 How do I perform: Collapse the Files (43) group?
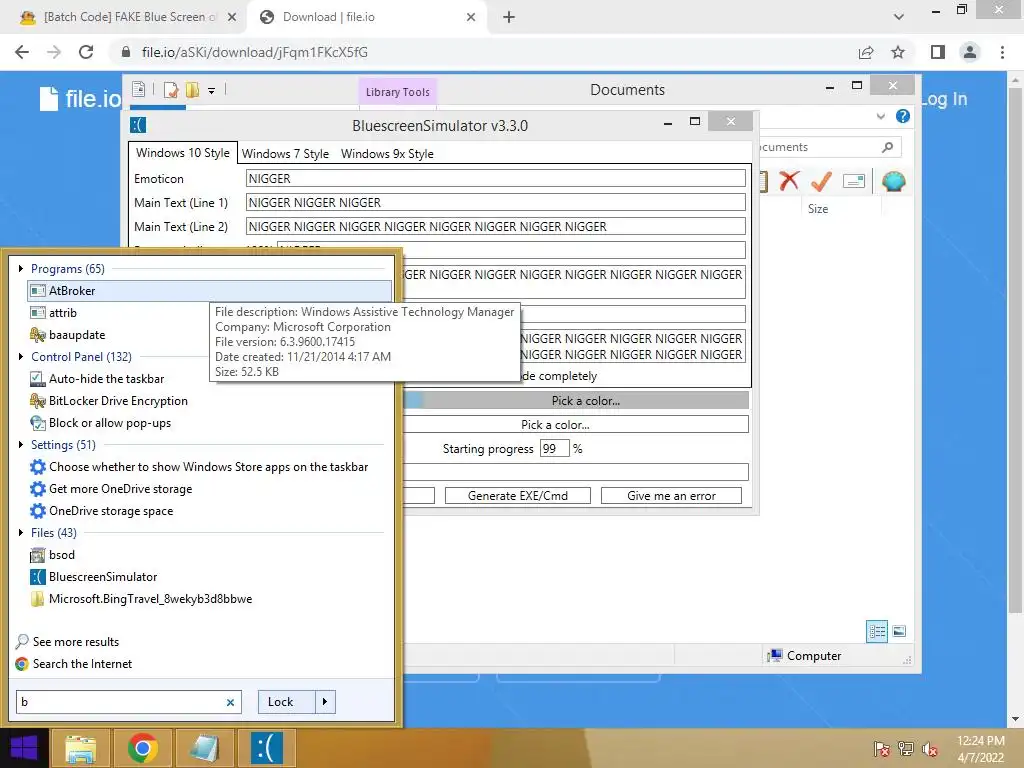(21, 533)
